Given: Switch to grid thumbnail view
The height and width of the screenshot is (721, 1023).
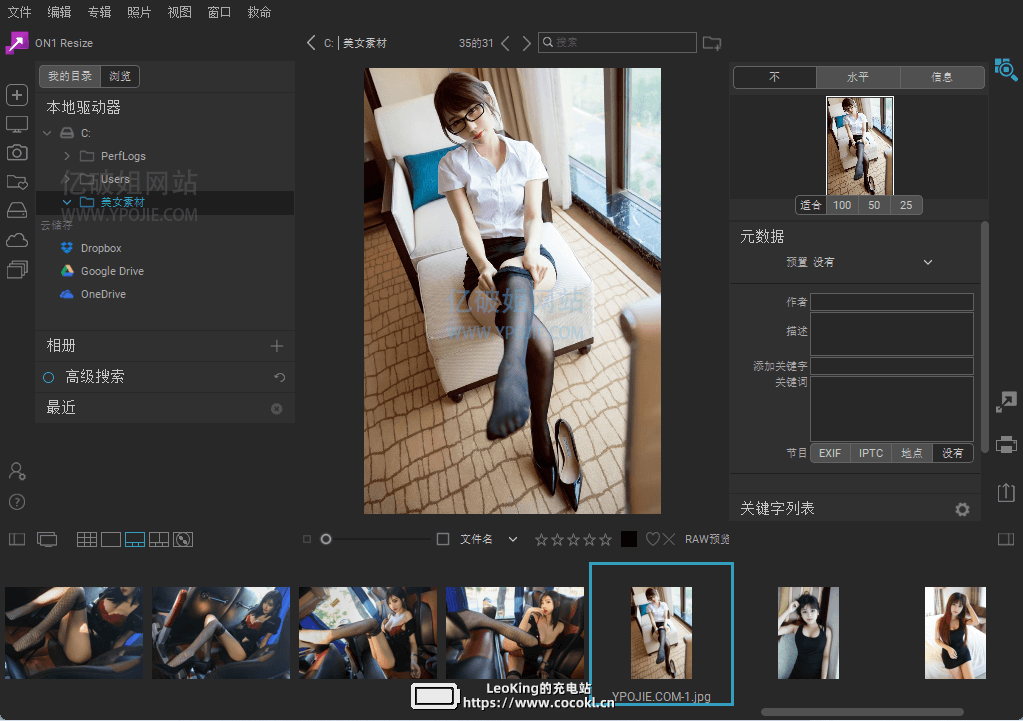Looking at the screenshot, I should [x=86, y=539].
